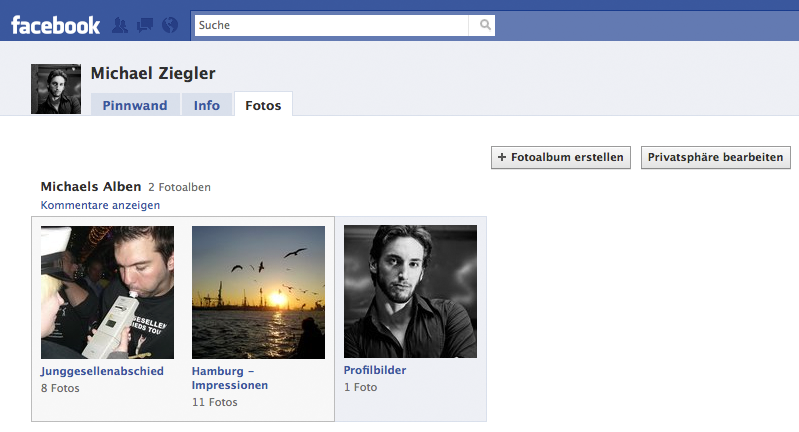Open the Profilbilder album thumbnail
Image resolution: width=799 pixels, height=432 pixels.
point(410,292)
